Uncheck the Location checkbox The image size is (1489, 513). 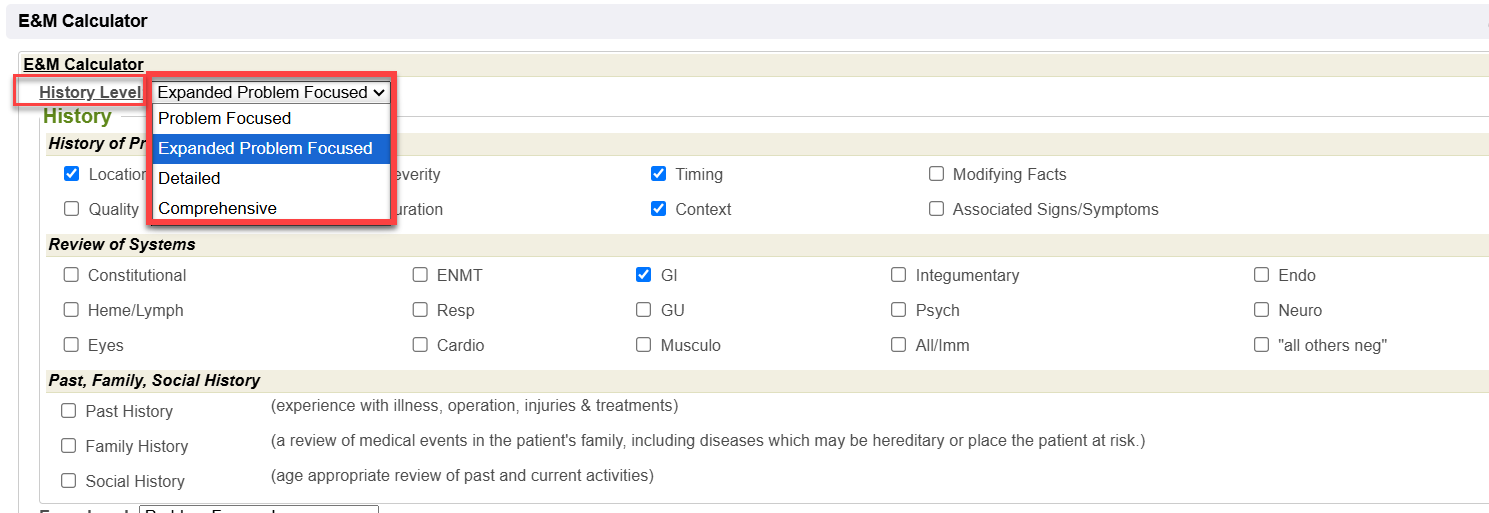71,174
